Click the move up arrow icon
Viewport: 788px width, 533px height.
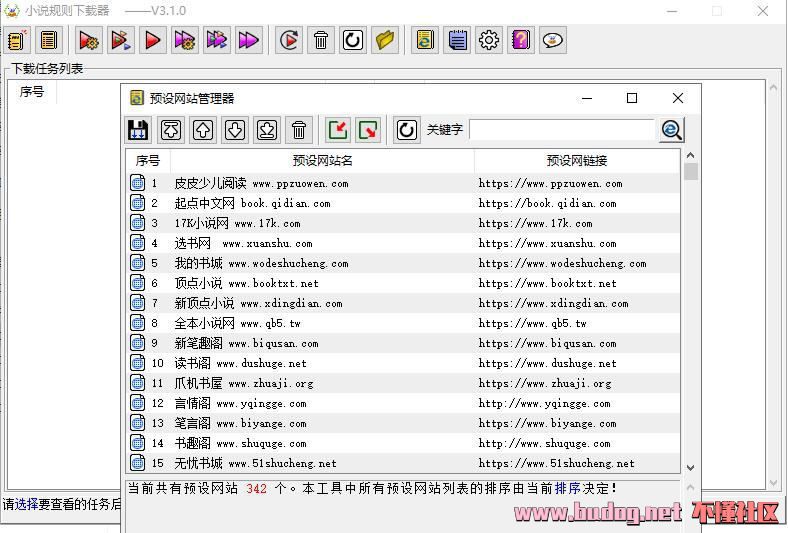203,130
